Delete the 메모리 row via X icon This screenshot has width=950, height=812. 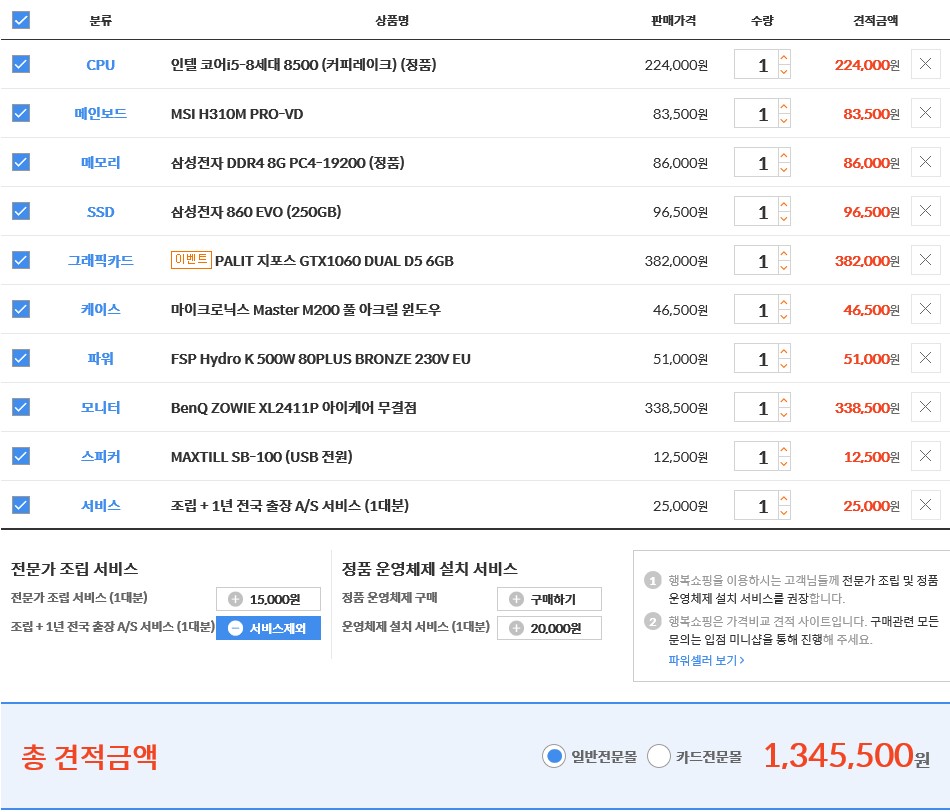[x=925, y=162]
